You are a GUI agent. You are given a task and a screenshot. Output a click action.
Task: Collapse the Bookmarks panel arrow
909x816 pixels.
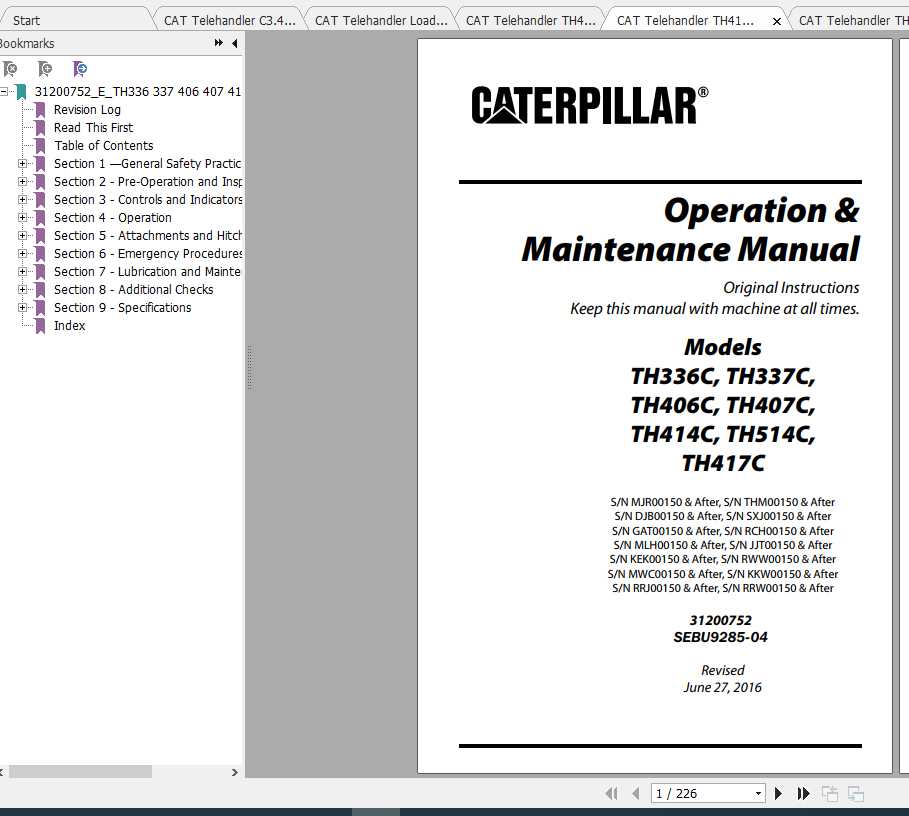(233, 43)
